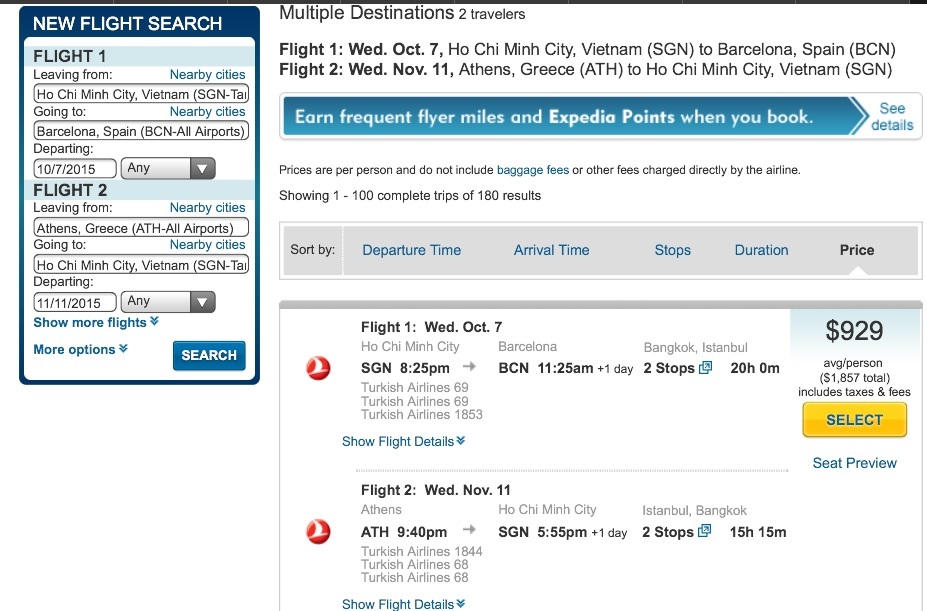This screenshot has height=611, width=927.
Task: Click See details on Expedia Points banner
Action: (x=892, y=117)
